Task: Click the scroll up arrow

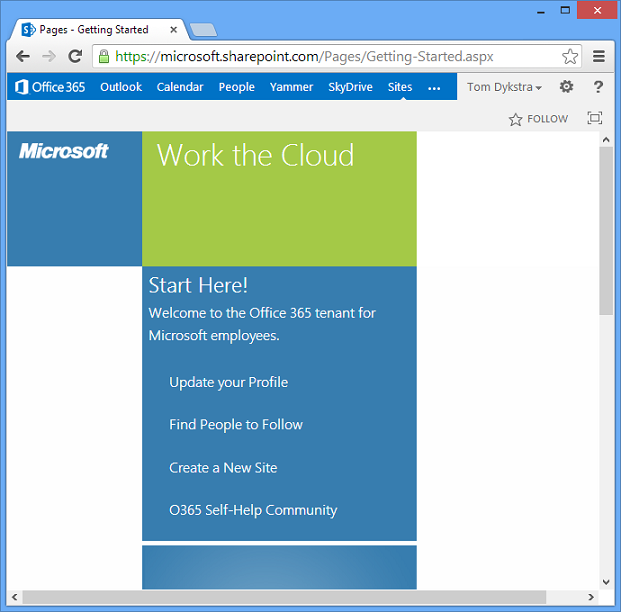Action: (x=606, y=139)
